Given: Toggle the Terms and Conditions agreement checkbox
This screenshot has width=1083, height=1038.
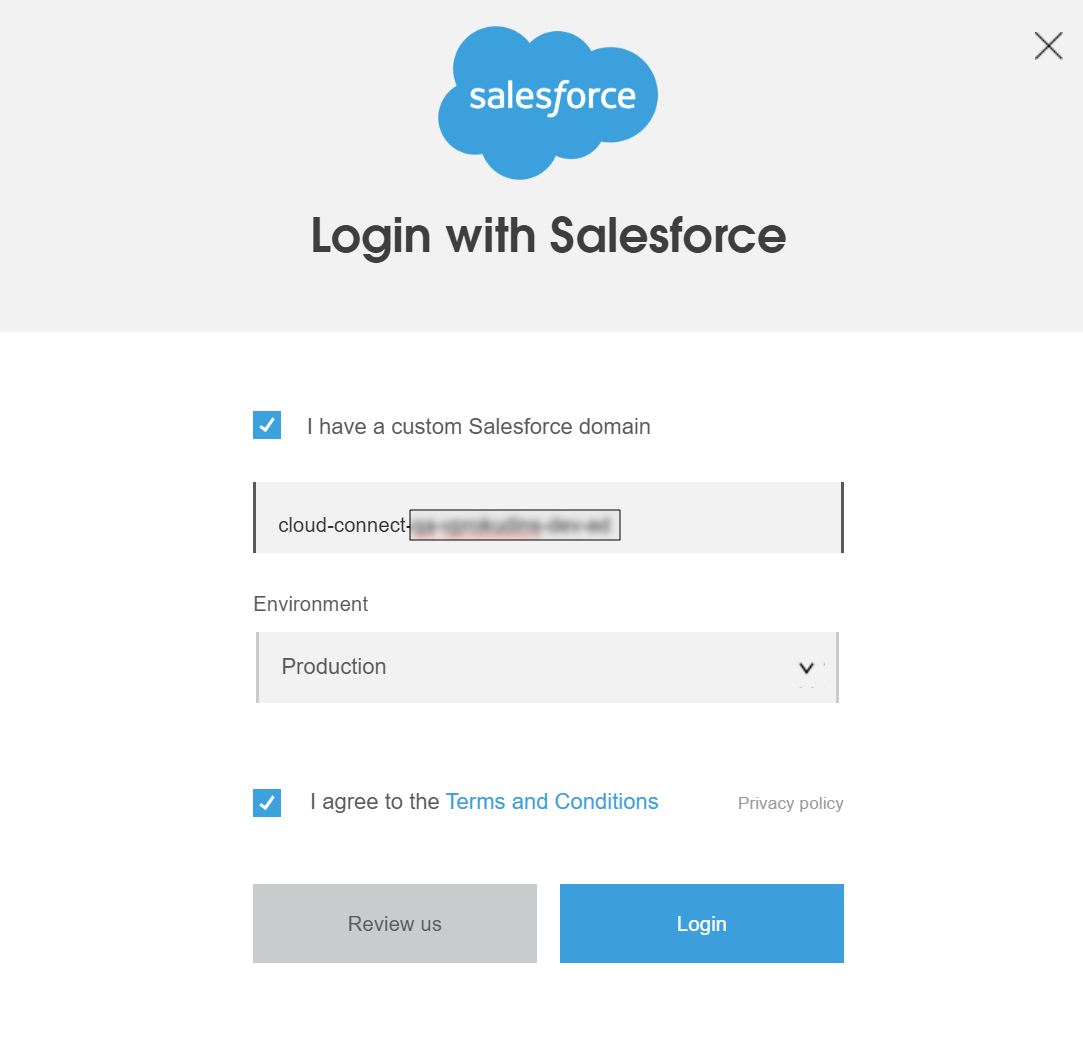Looking at the screenshot, I should (267, 802).
